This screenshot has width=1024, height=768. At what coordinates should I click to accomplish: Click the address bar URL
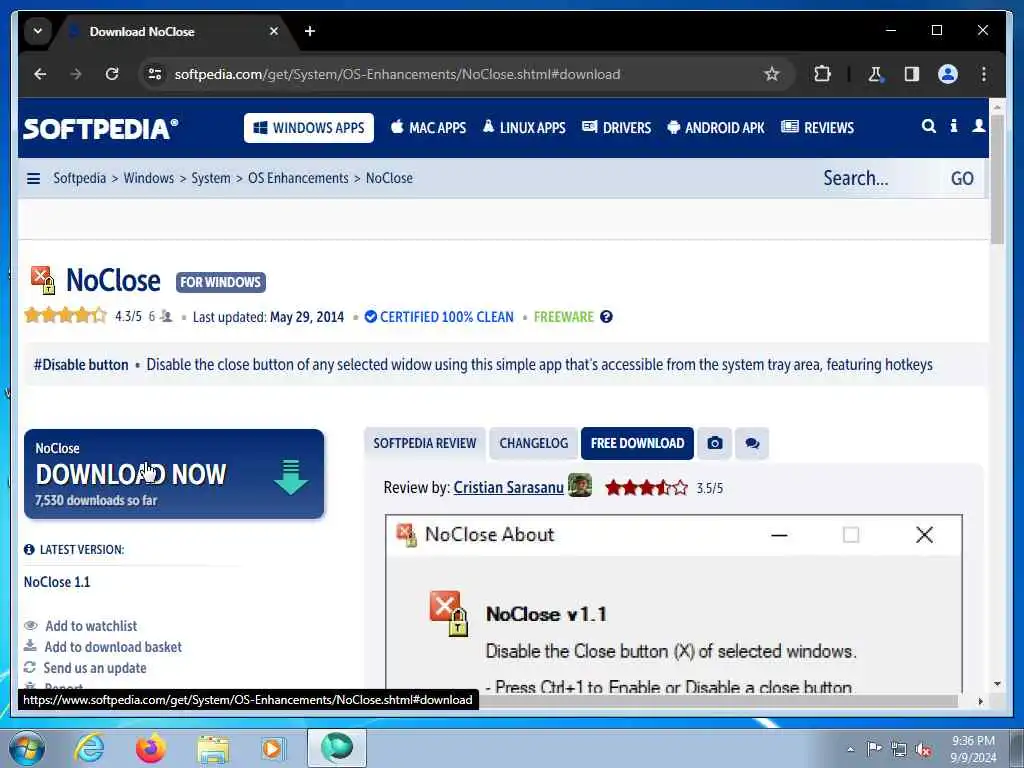397,74
